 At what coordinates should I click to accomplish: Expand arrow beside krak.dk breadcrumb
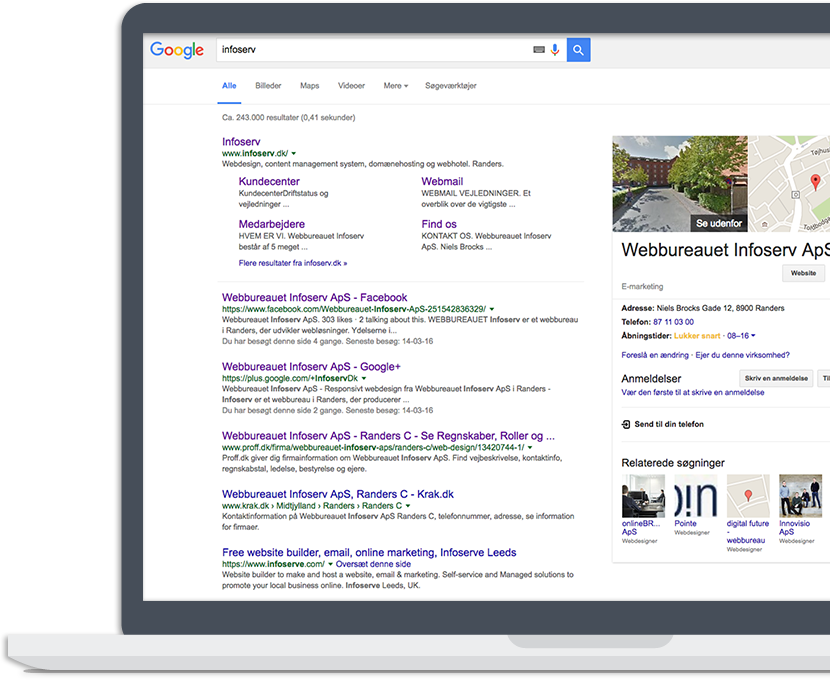pos(408,506)
